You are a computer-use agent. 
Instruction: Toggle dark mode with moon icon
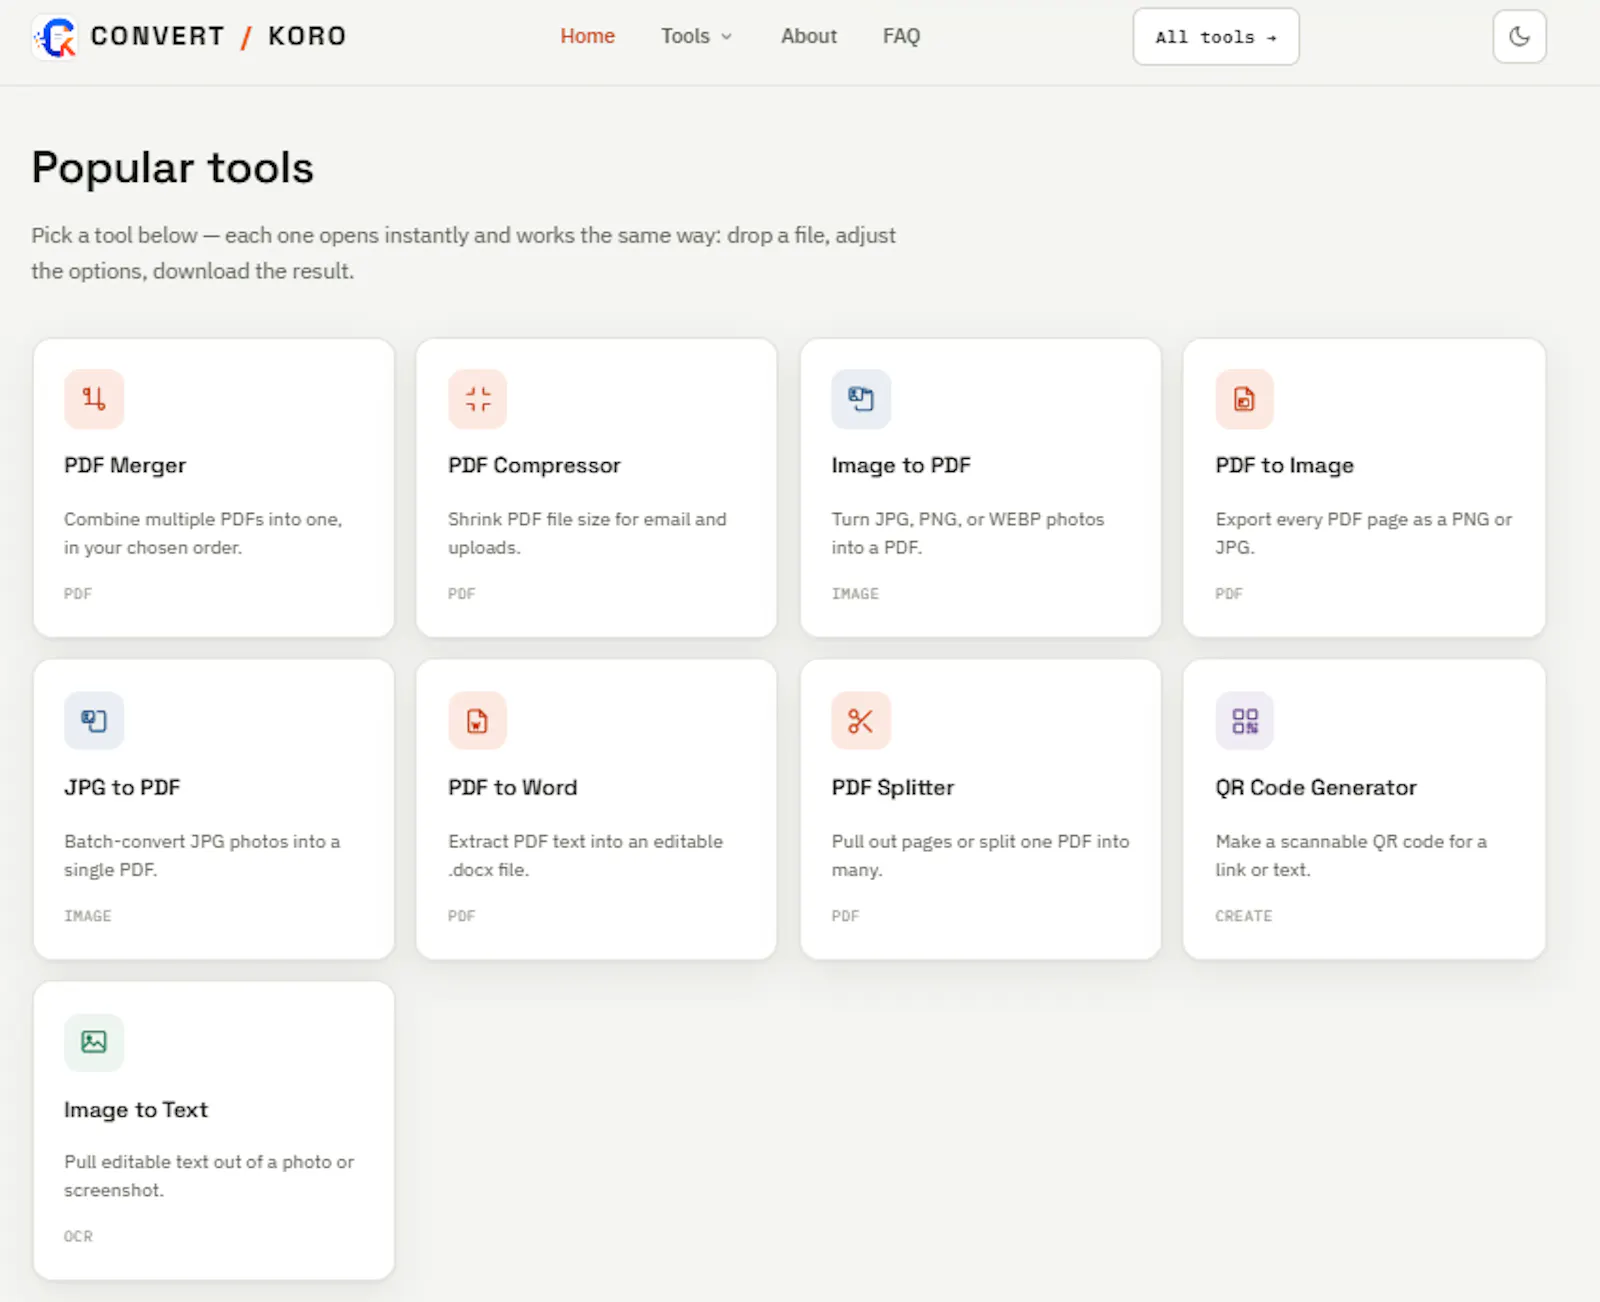tap(1519, 37)
